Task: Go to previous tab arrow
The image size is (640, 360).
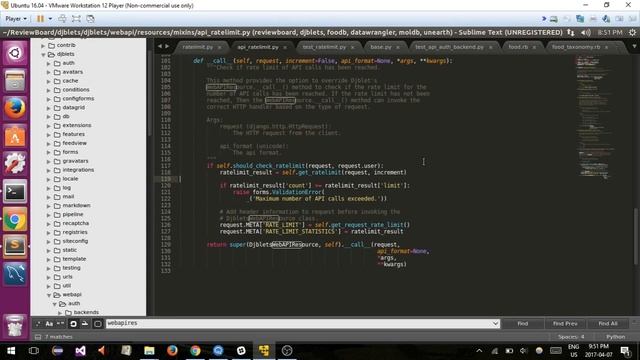Action: pos(160,47)
